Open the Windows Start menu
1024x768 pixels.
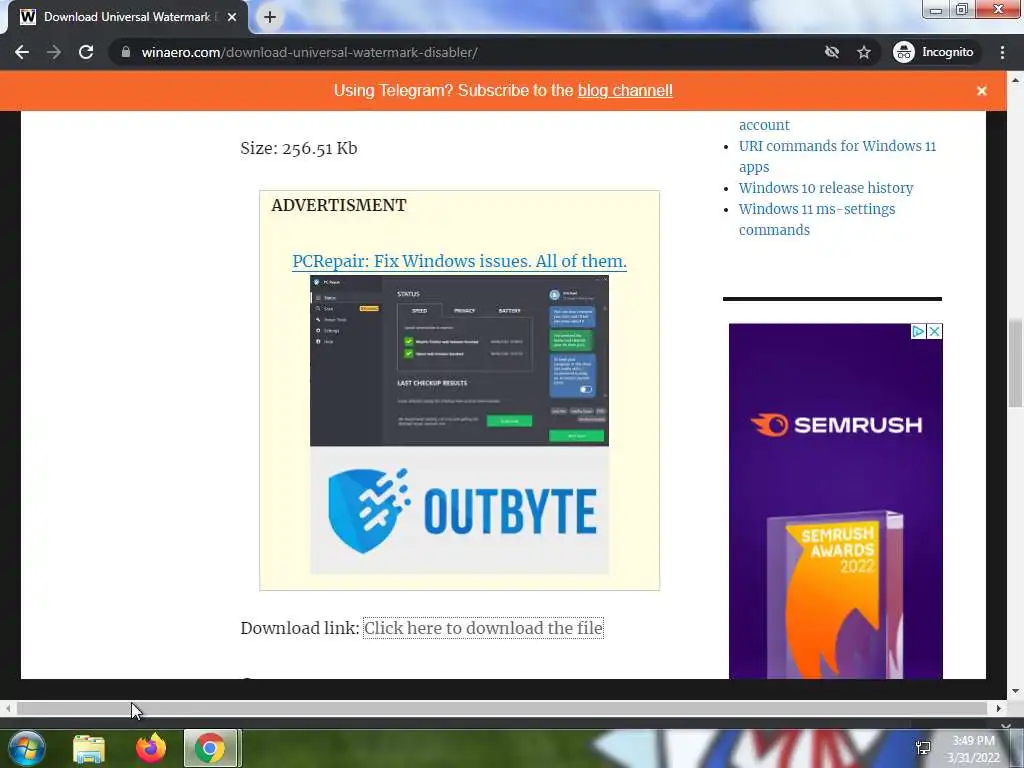[x=26, y=748]
